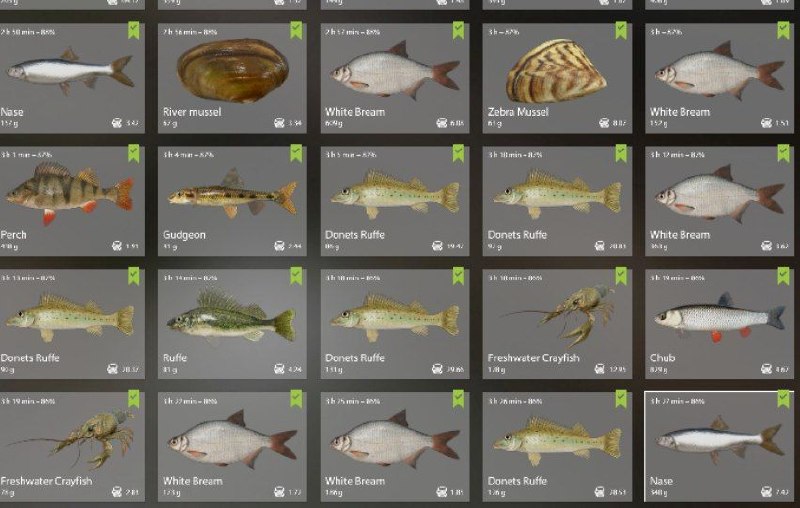Image resolution: width=800 pixels, height=508 pixels.
Task: Click the green bookmark on the Zebra Mussel card
Action: tap(621, 30)
